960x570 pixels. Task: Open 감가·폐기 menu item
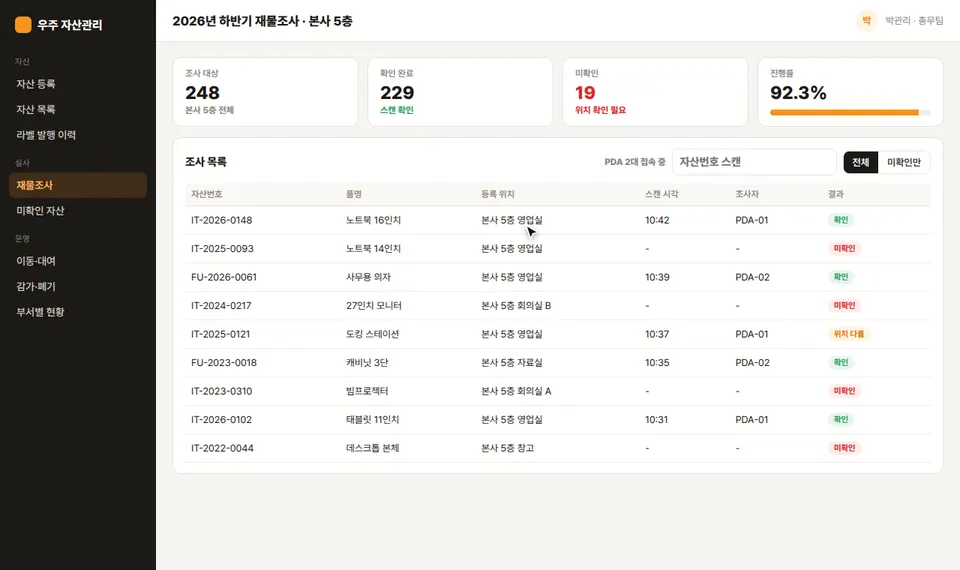pyautogui.click(x=78, y=287)
